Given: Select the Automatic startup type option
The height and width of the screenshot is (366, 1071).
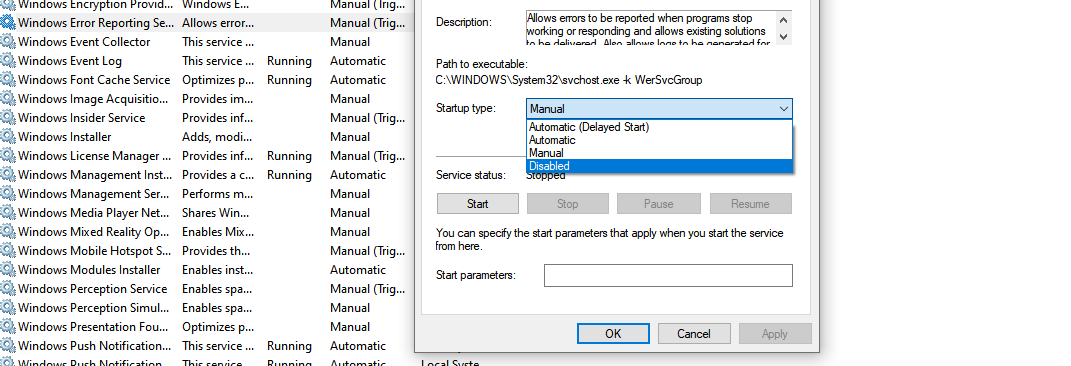Looking at the screenshot, I should [659, 140].
